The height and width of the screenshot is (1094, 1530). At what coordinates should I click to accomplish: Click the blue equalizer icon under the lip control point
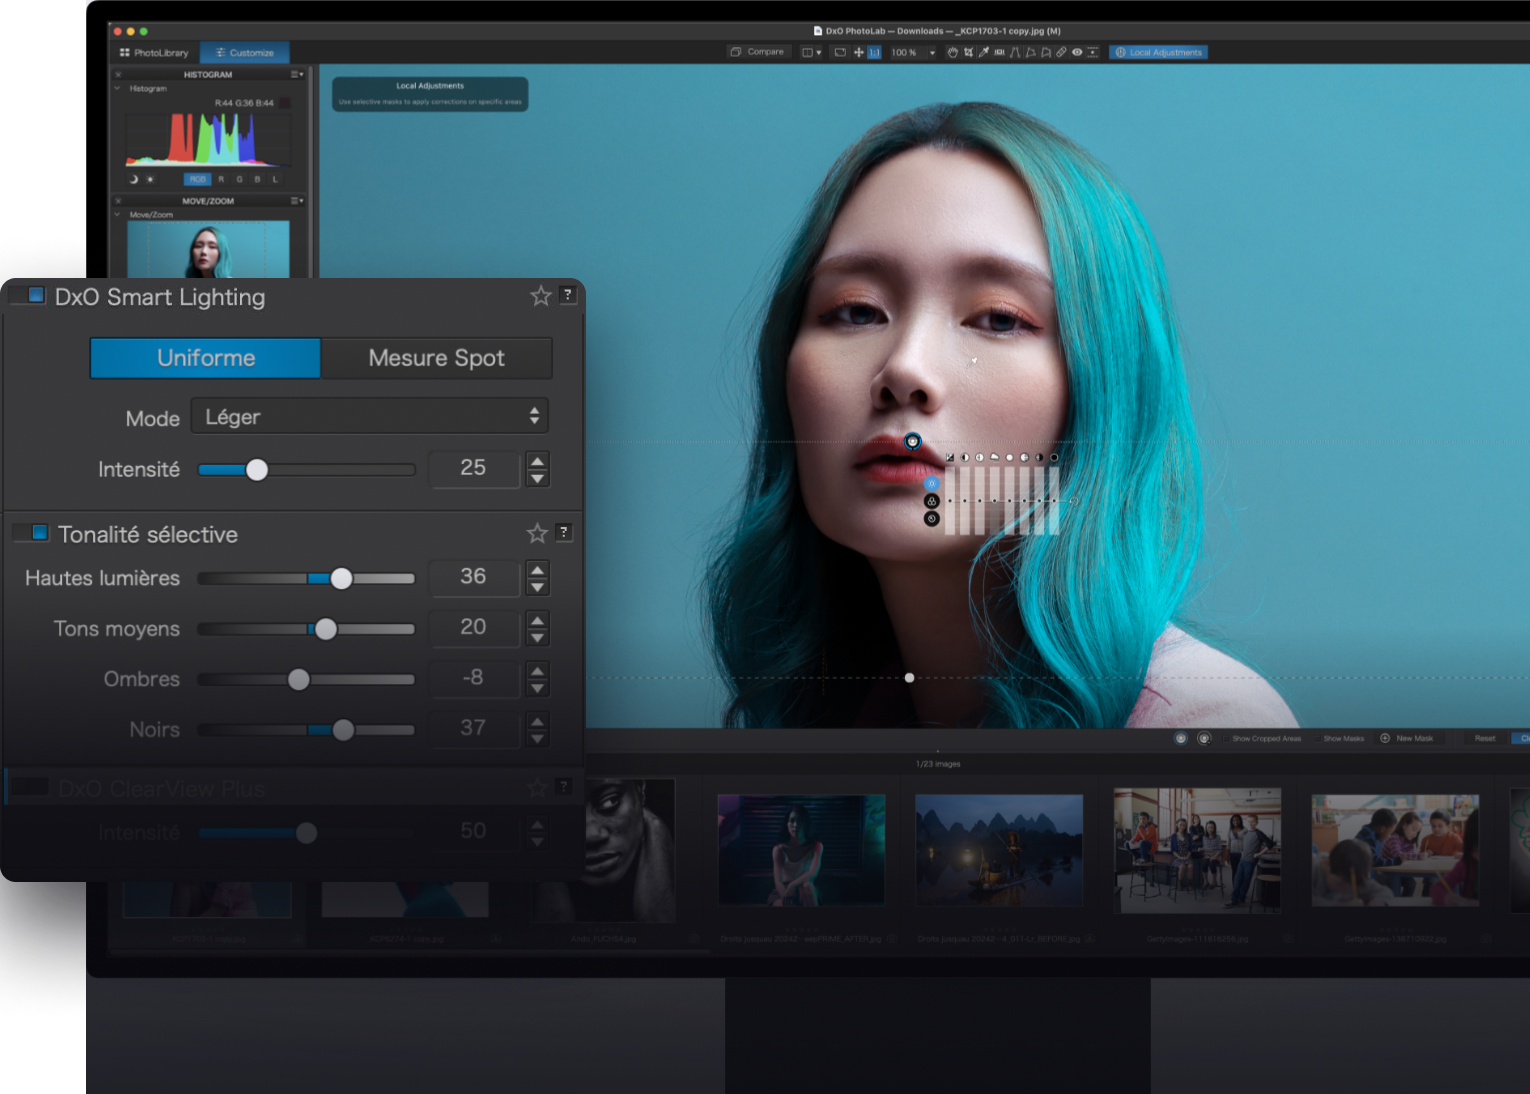[932, 483]
